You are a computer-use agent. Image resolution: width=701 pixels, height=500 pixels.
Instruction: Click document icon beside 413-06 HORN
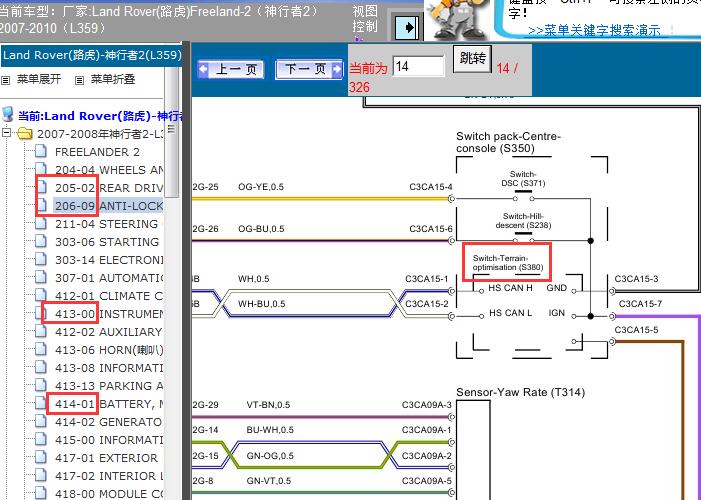pos(41,349)
